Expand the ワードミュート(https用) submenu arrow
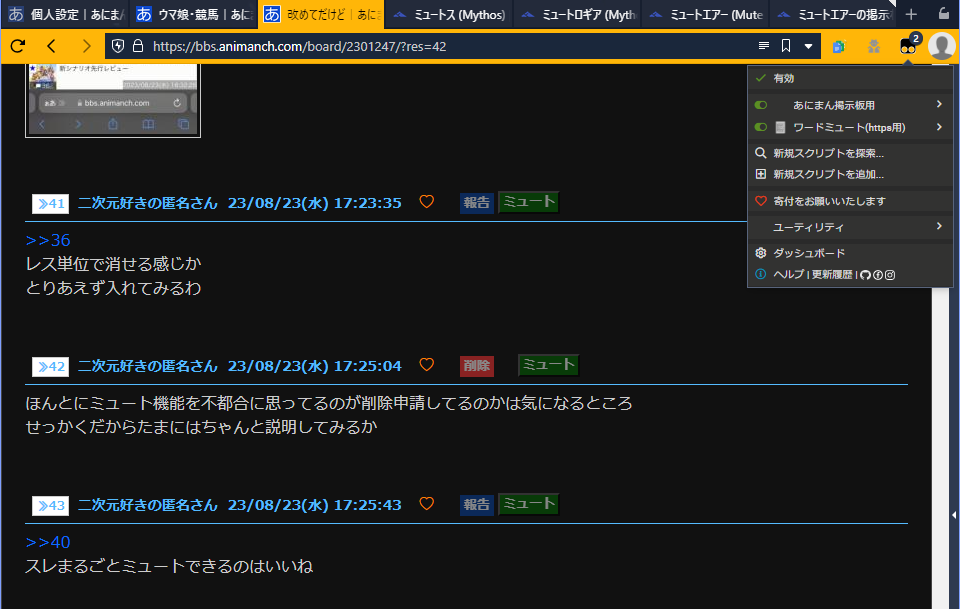960x609 pixels. click(939, 127)
